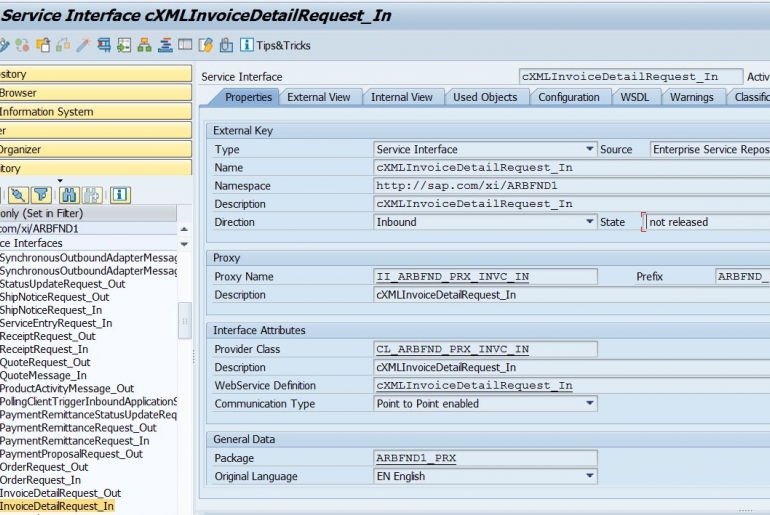The width and height of the screenshot is (770, 515).
Task: Open the WSDL tab
Action: [634, 97]
